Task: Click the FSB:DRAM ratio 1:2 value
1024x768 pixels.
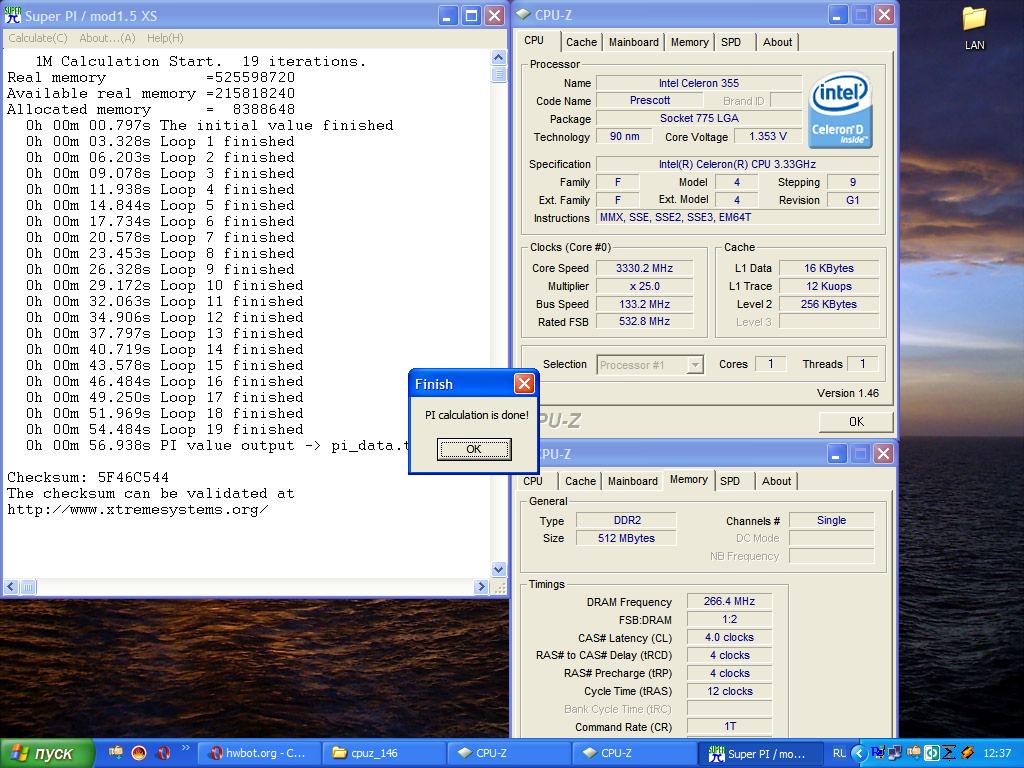Action: pyautogui.click(x=729, y=620)
